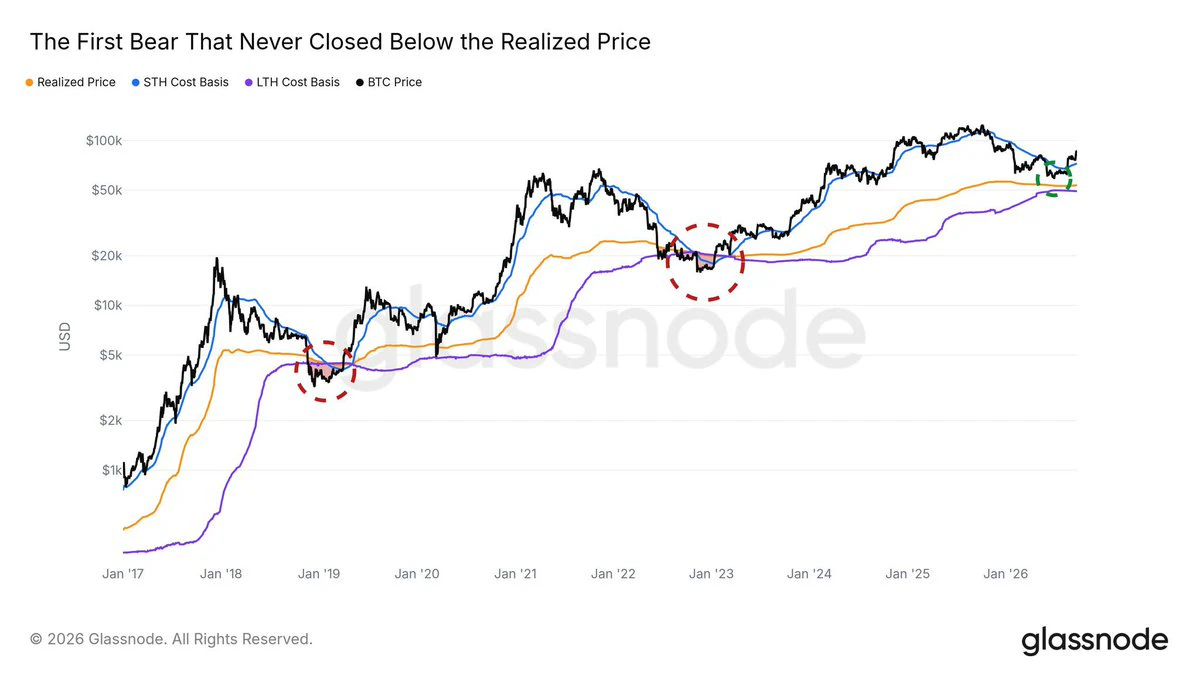Image resolution: width=1200 pixels, height=675 pixels.
Task: Toggle the BTC Price legend label
Action: (x=394, y=83)
